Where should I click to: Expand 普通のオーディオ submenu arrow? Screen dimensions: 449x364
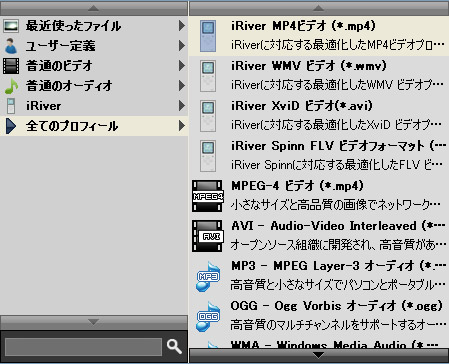pyautogui.click(x=182, y=86)
